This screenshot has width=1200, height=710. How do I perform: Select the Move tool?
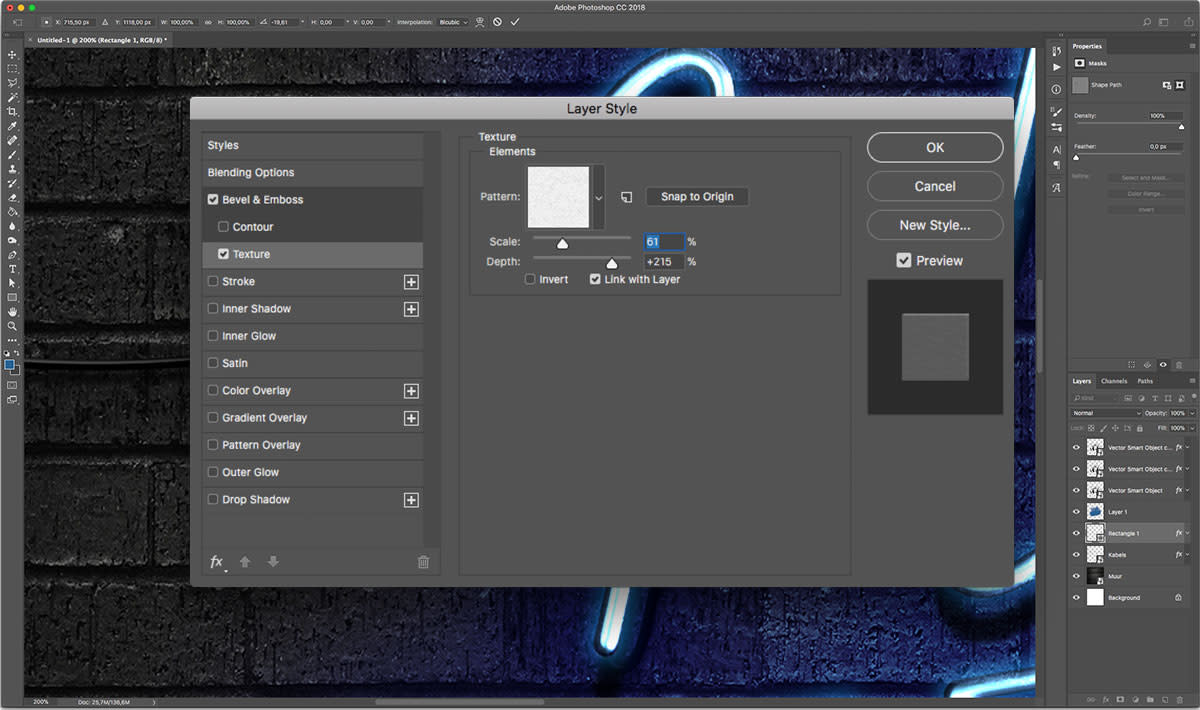pyautogui.click(x=13, y=54)
